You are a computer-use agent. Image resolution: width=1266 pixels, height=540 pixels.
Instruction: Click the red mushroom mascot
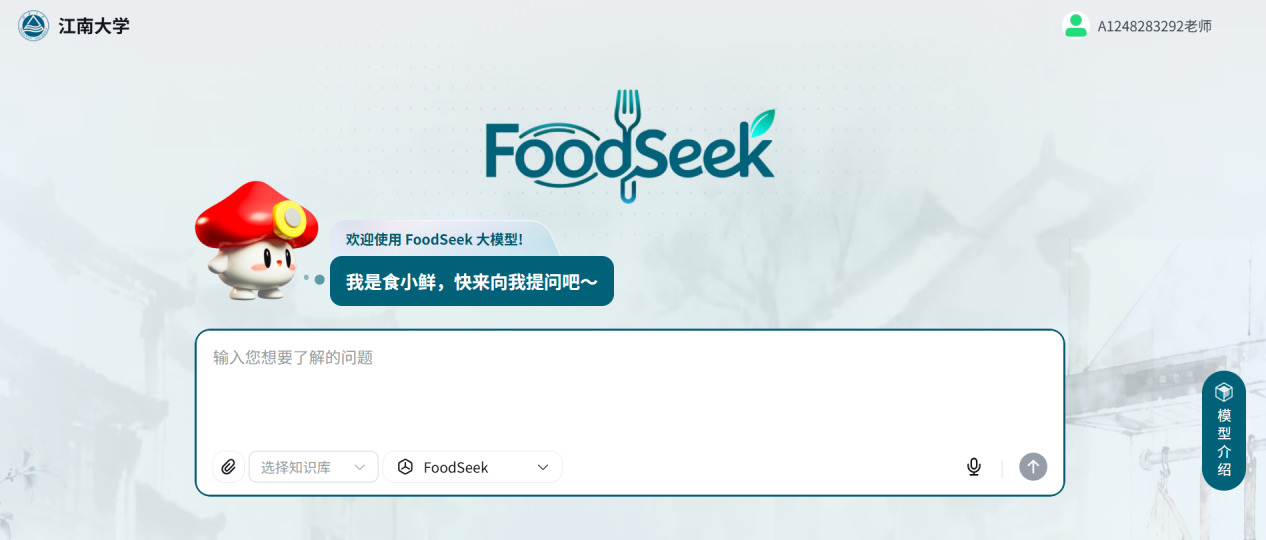(x=255, y=240)
